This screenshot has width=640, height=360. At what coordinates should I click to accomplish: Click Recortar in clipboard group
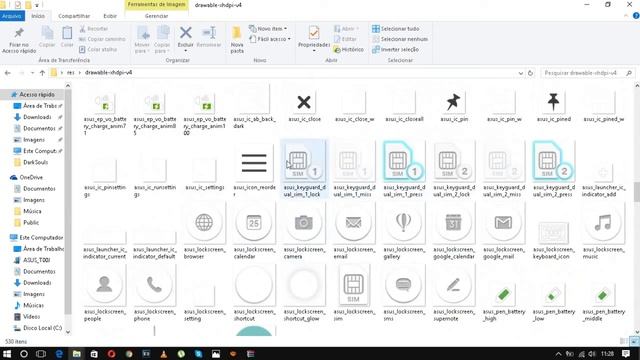[93, 29]
